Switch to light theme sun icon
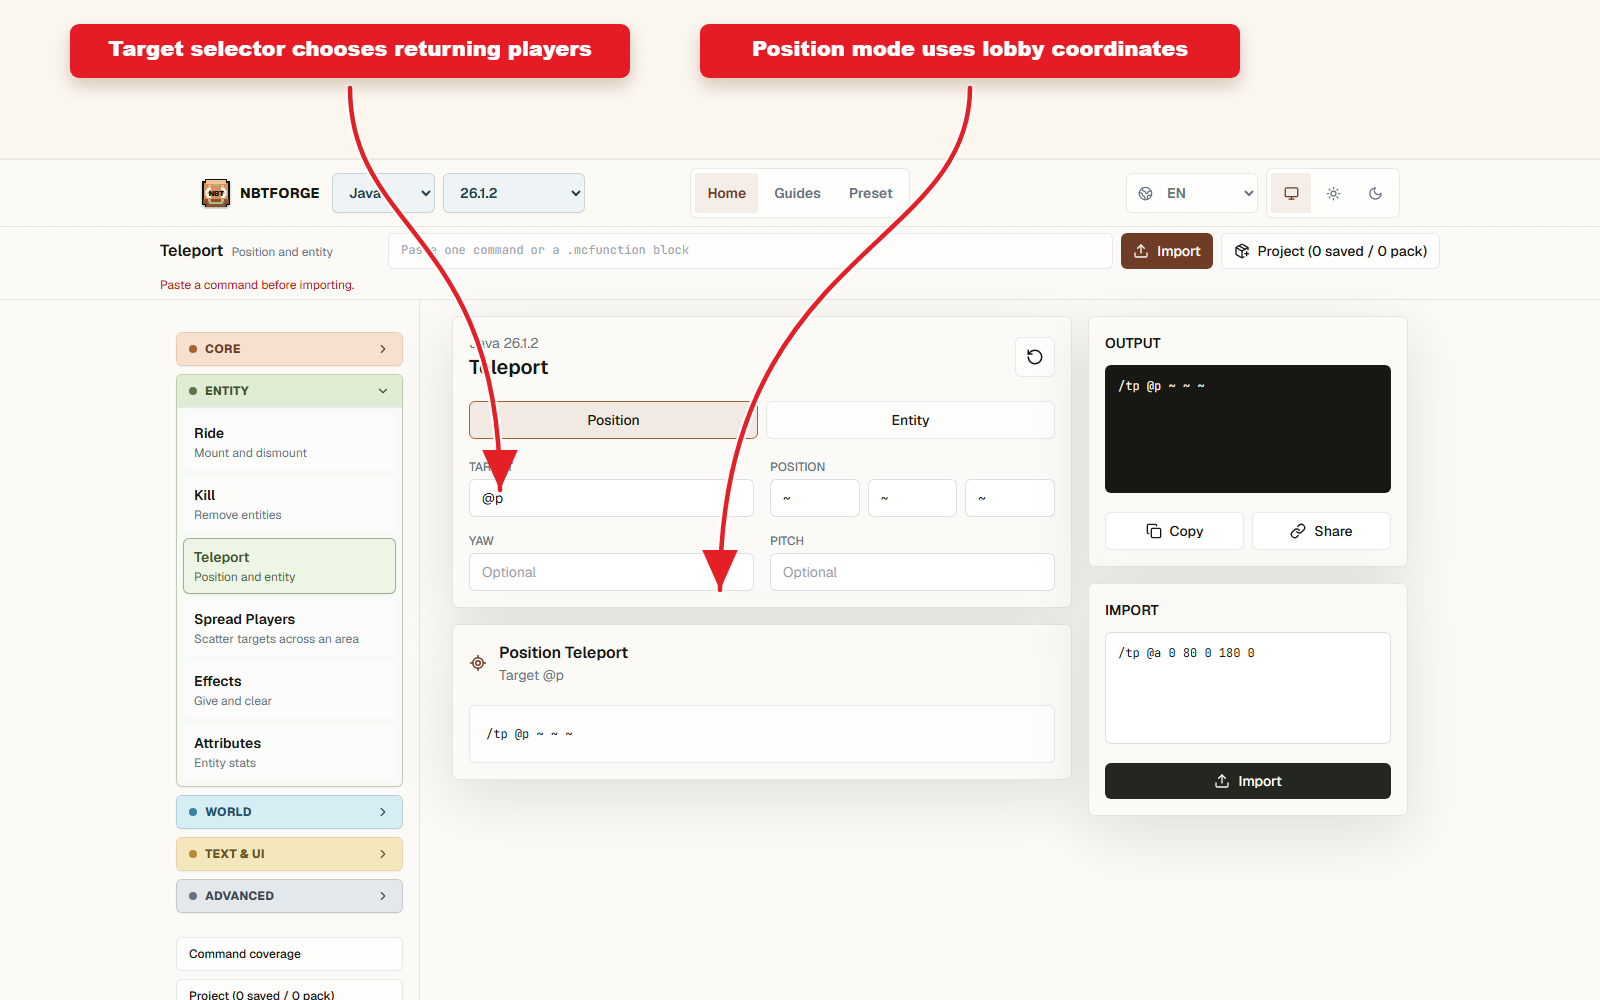The image size is (1600, 1000). 1333,193
